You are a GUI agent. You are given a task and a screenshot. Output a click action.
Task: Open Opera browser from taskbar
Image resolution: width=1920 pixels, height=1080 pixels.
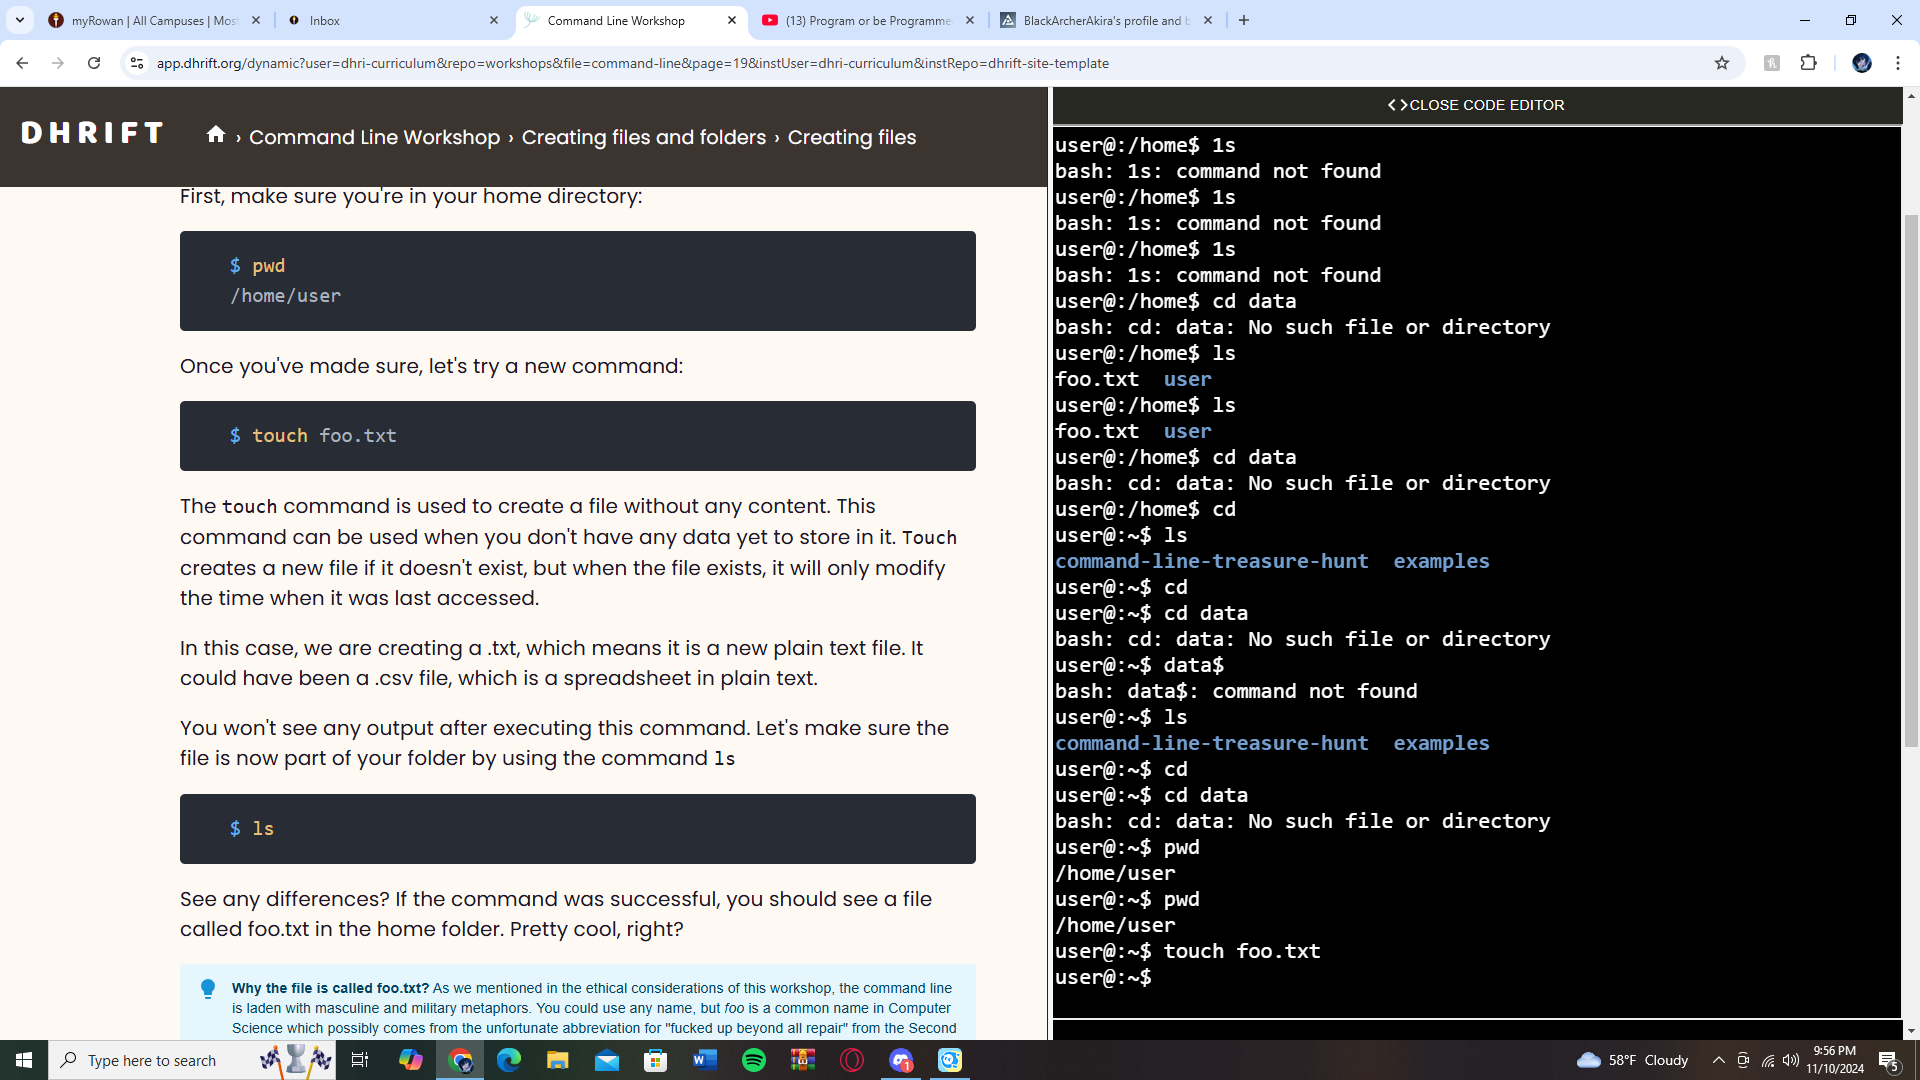point(852,1060)
